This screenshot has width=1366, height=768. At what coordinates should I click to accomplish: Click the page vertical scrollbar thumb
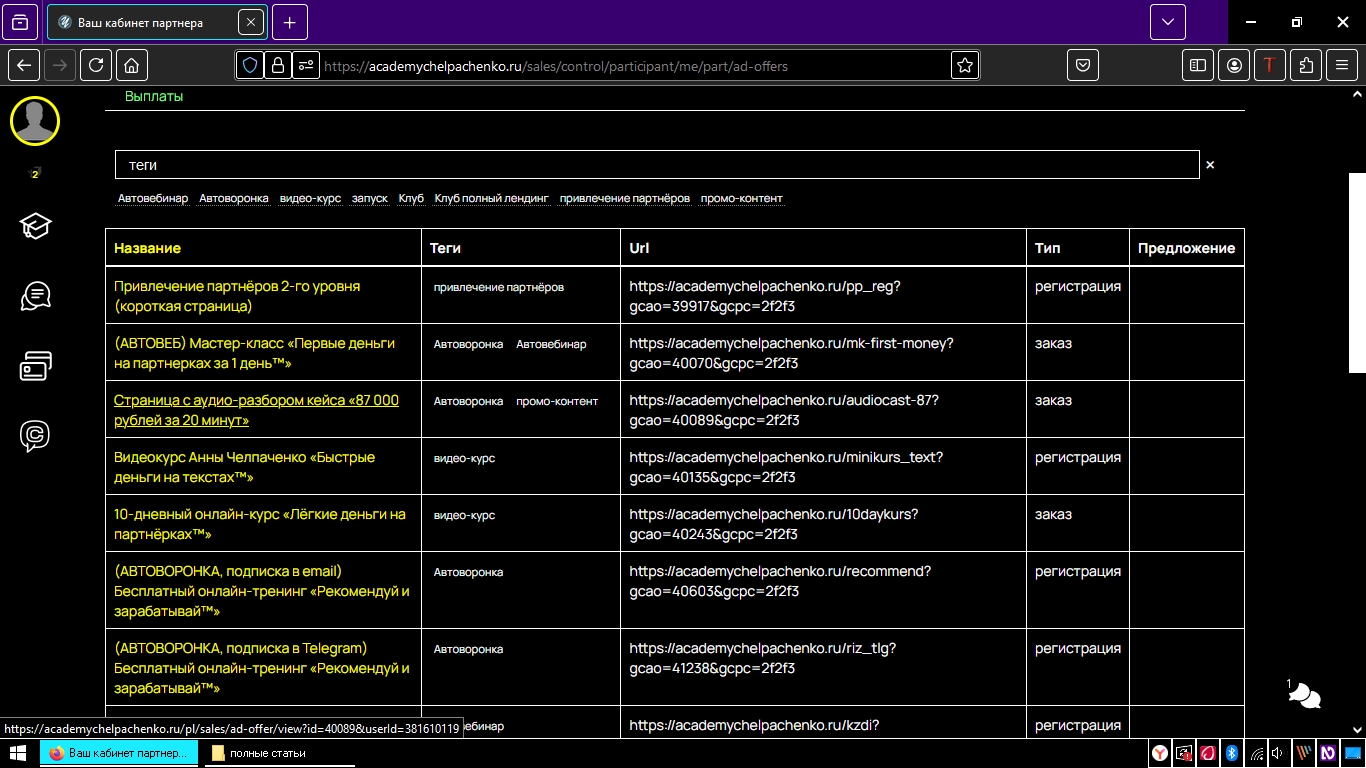tap(1357, 272)
